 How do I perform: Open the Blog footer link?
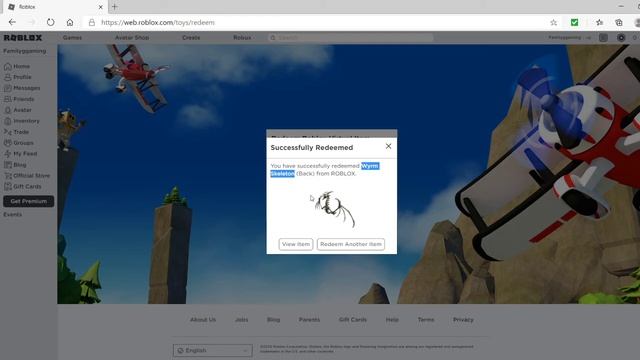(x=273, y=320)
